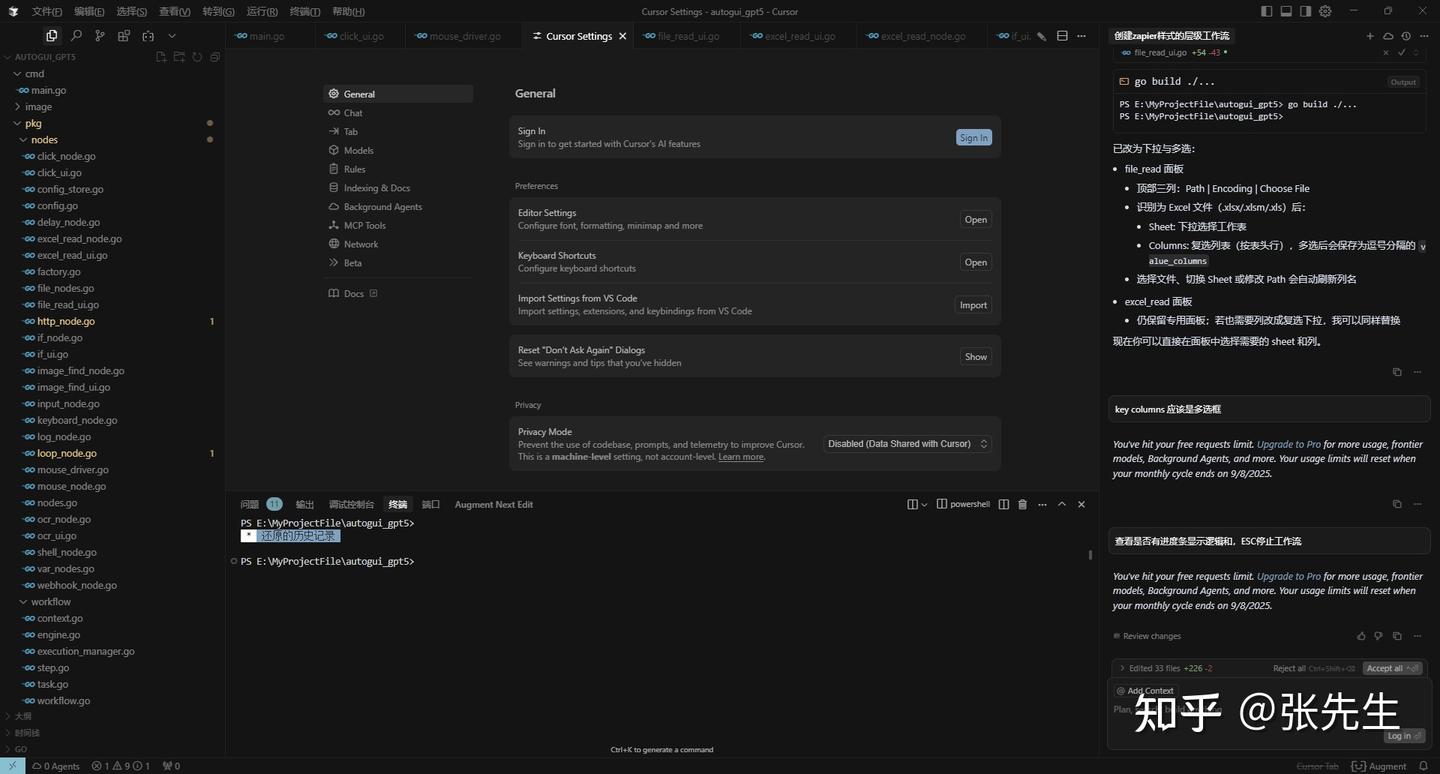Create a new file in the Explorer
Viewport: 1440px width, 774px height.
click(160, 57)
